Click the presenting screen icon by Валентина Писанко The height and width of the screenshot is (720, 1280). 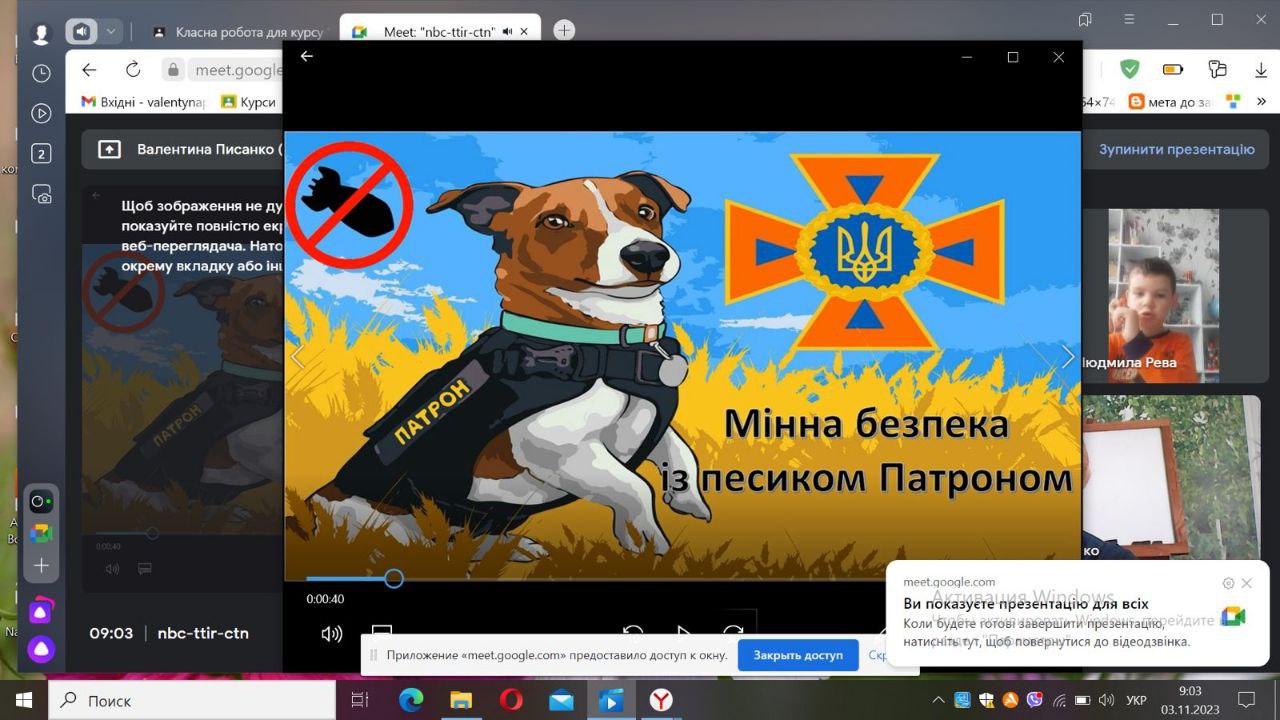pyautogui.click(x=109, y=149)
